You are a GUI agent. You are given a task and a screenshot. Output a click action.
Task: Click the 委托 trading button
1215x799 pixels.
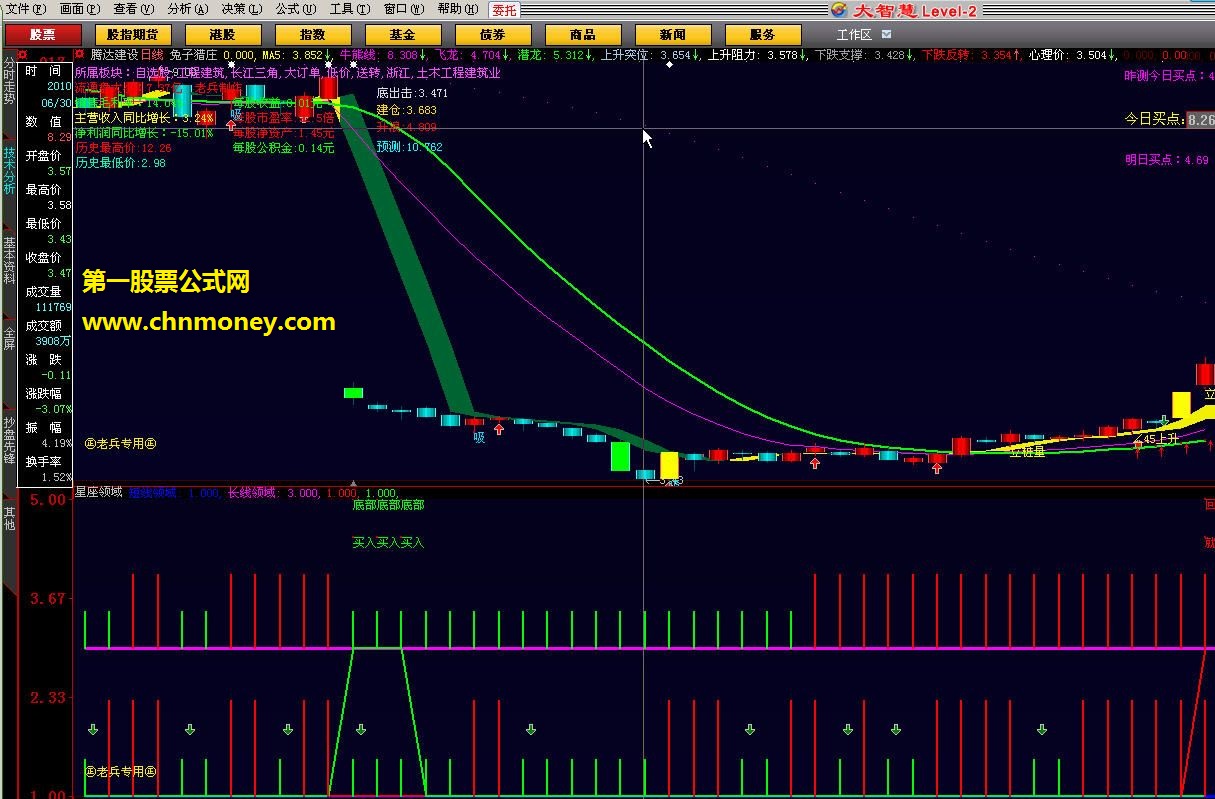[x=504, y=10]
